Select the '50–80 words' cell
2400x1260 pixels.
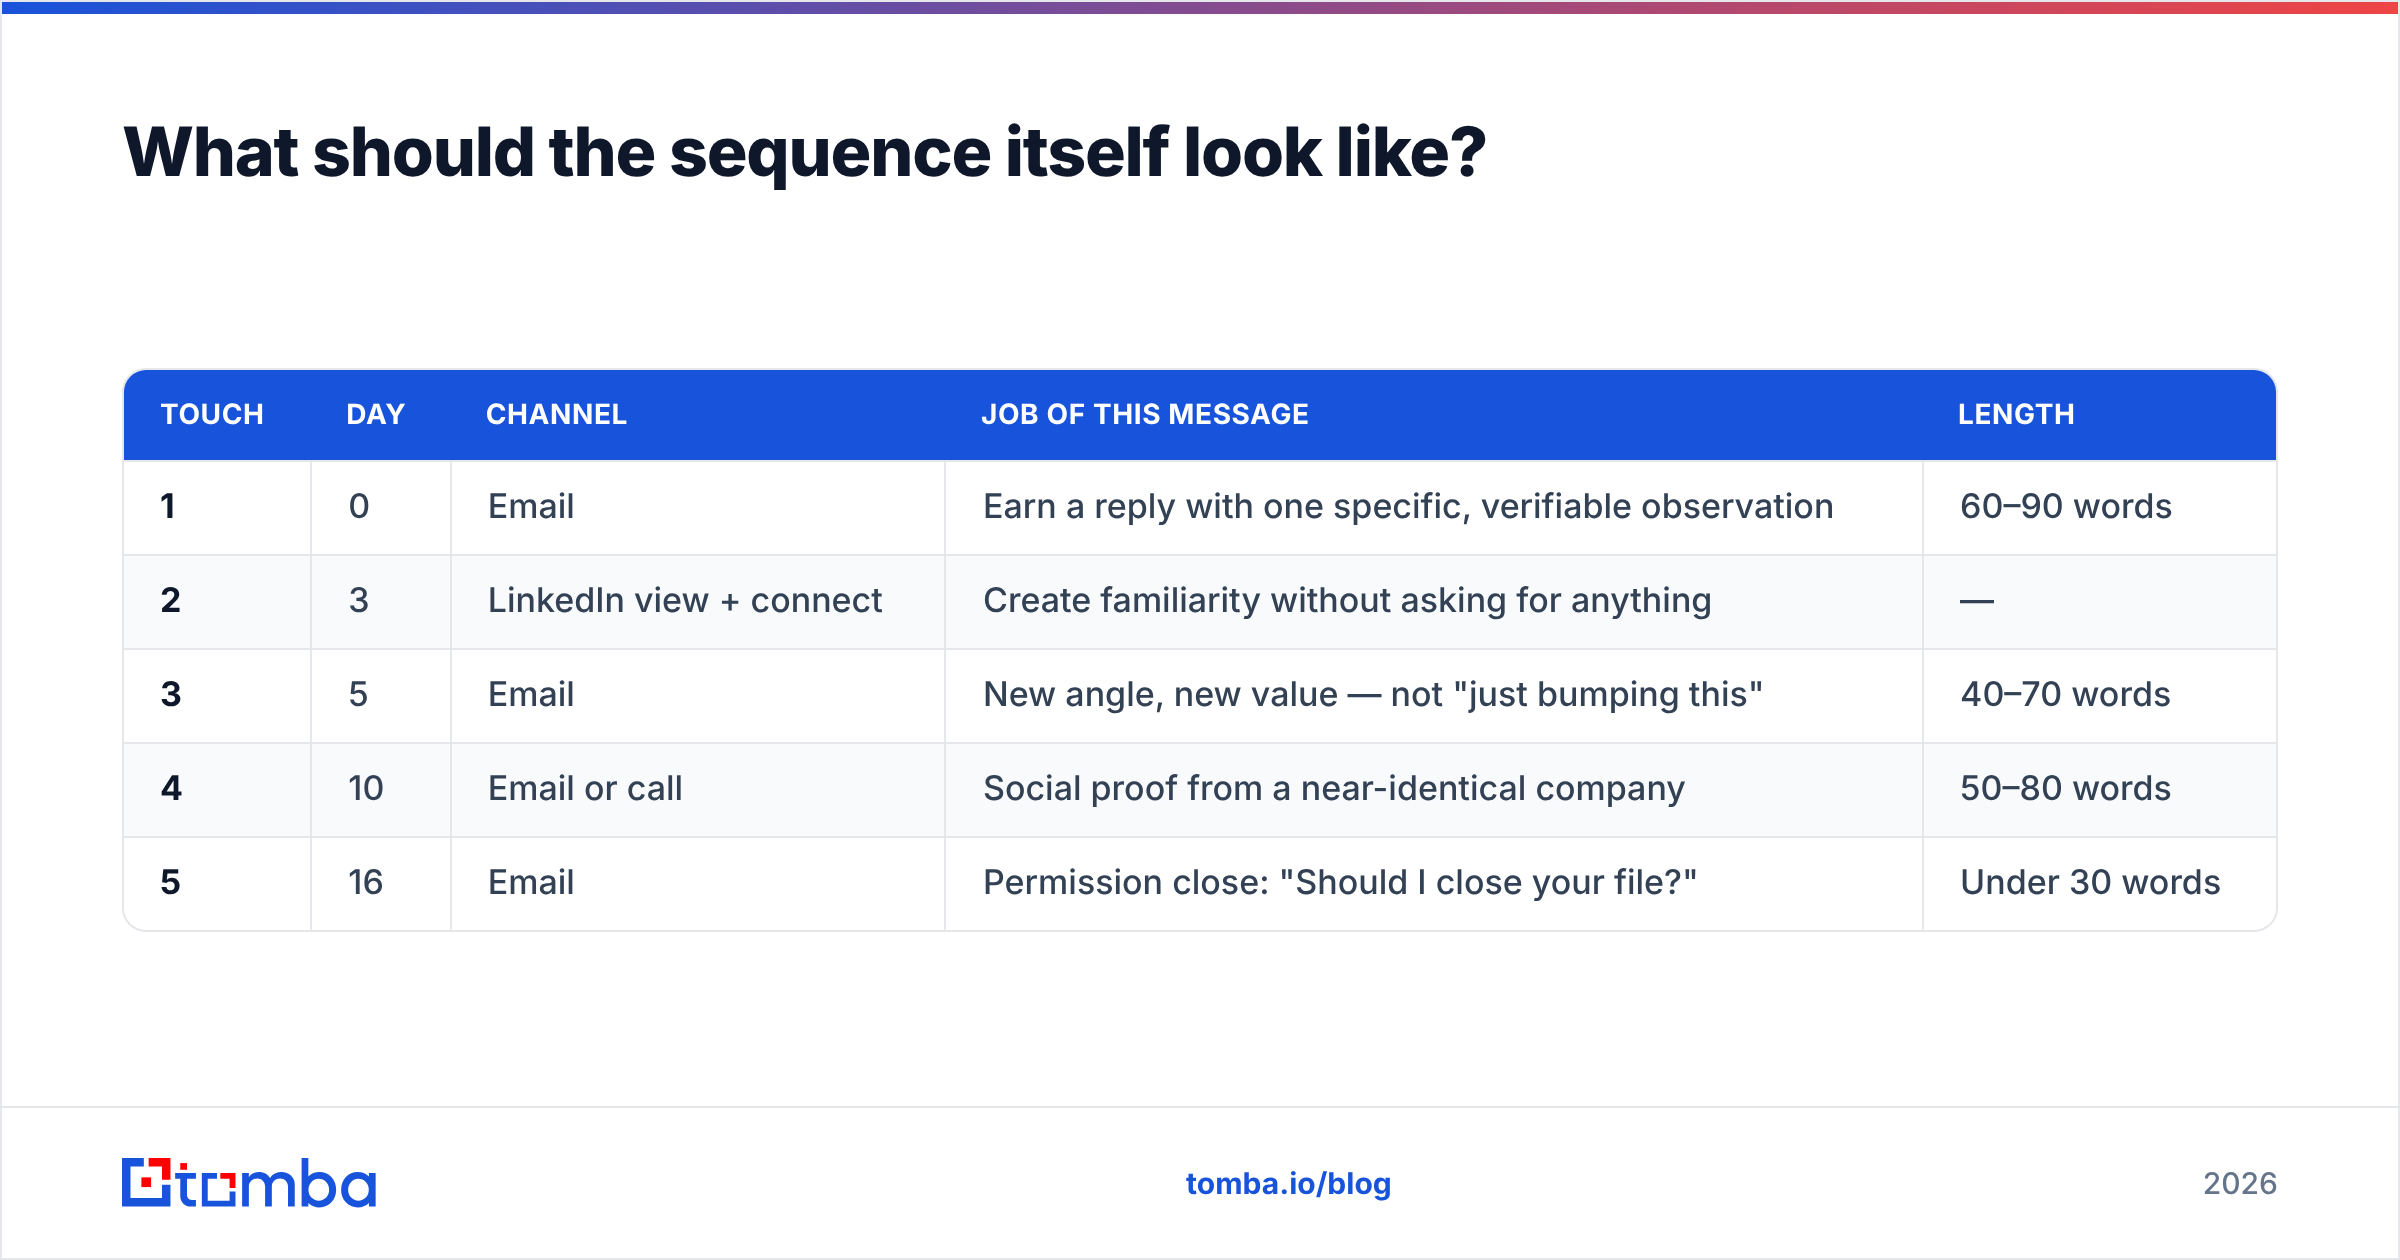pyautogui.click(x=2099, y=789)
